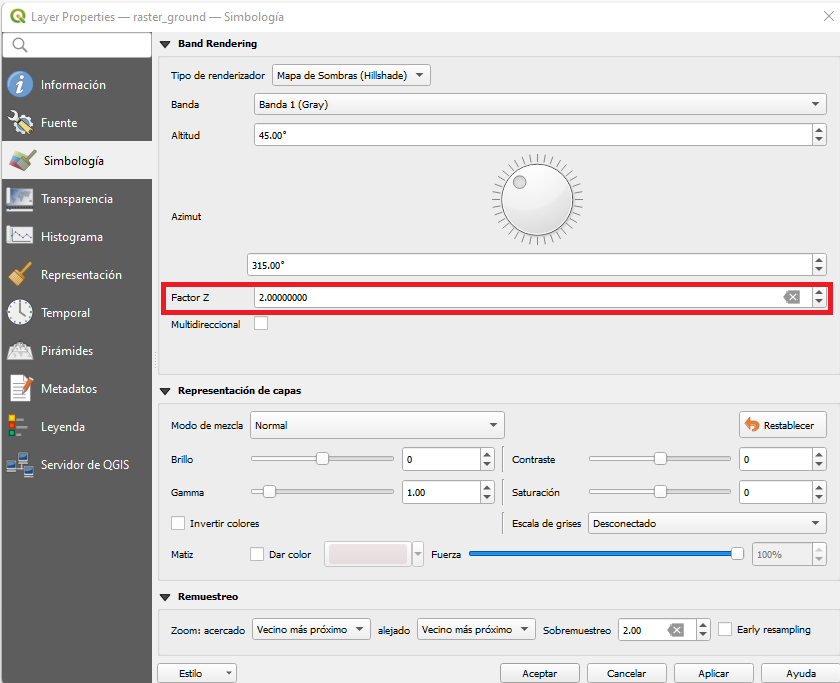Switch to the Metadatos tab
The height and width of the screenshot is (683, 840).
pos(68,389)
